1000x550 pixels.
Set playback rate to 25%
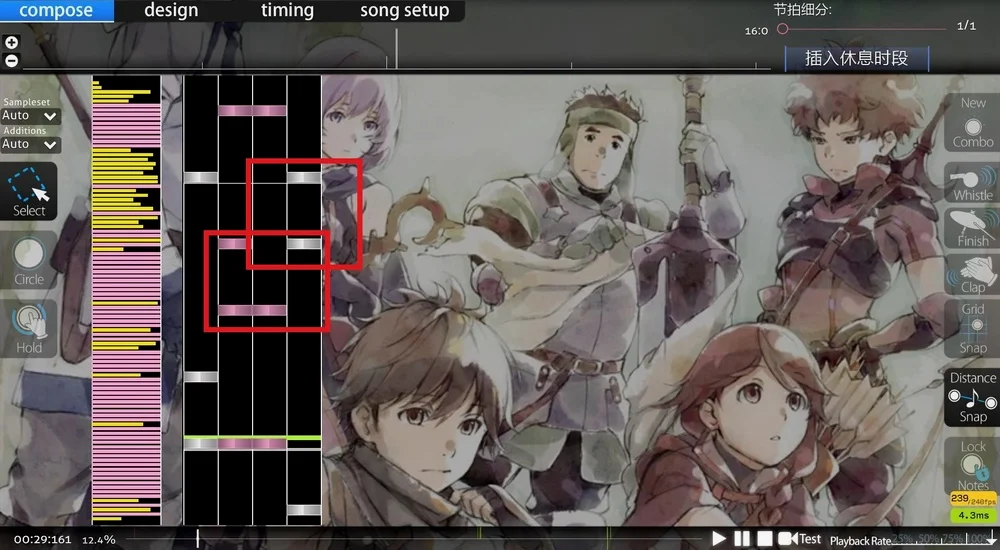coord(901,539)
